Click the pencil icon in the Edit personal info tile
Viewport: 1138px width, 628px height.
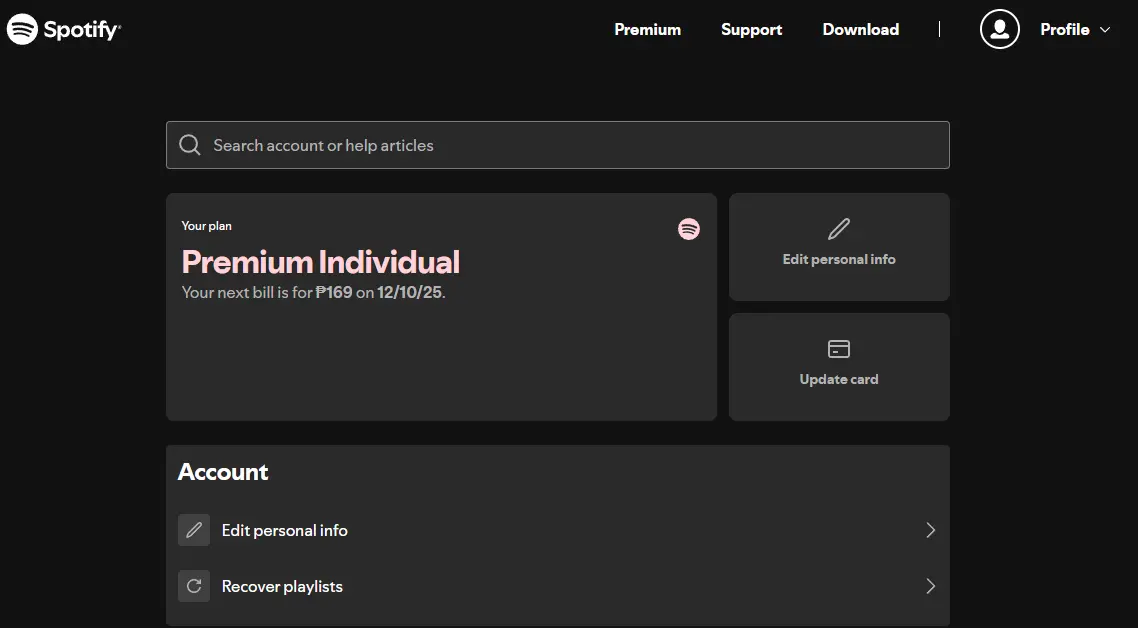[839, 229]
